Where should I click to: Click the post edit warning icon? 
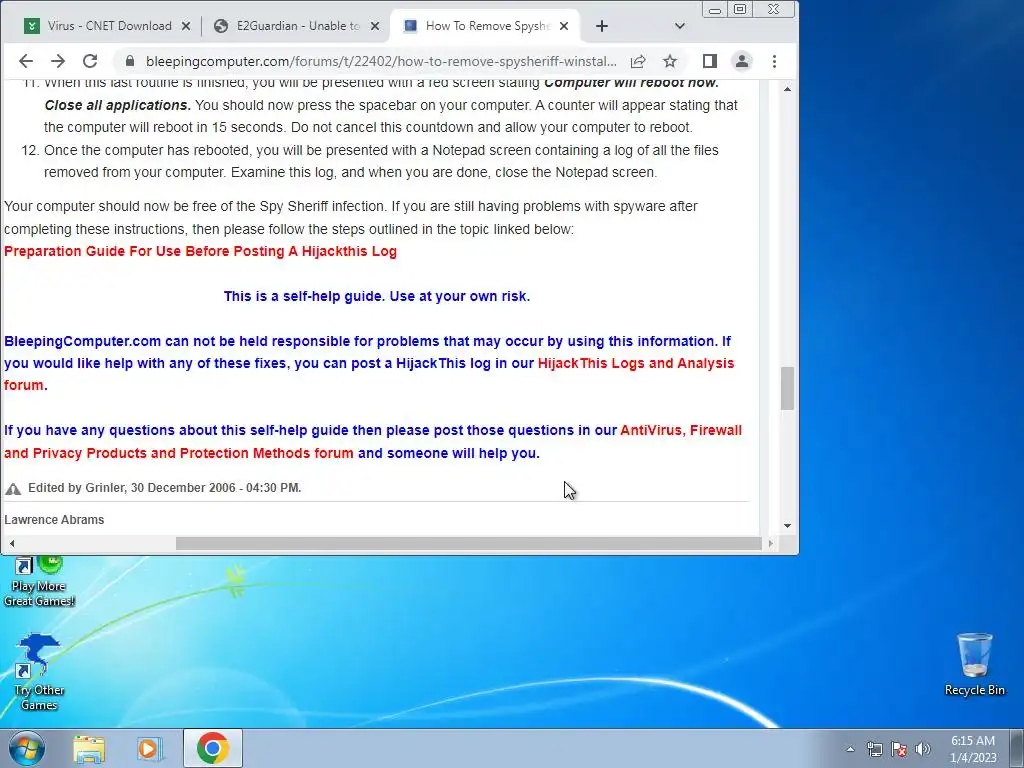tap(13, 488)
